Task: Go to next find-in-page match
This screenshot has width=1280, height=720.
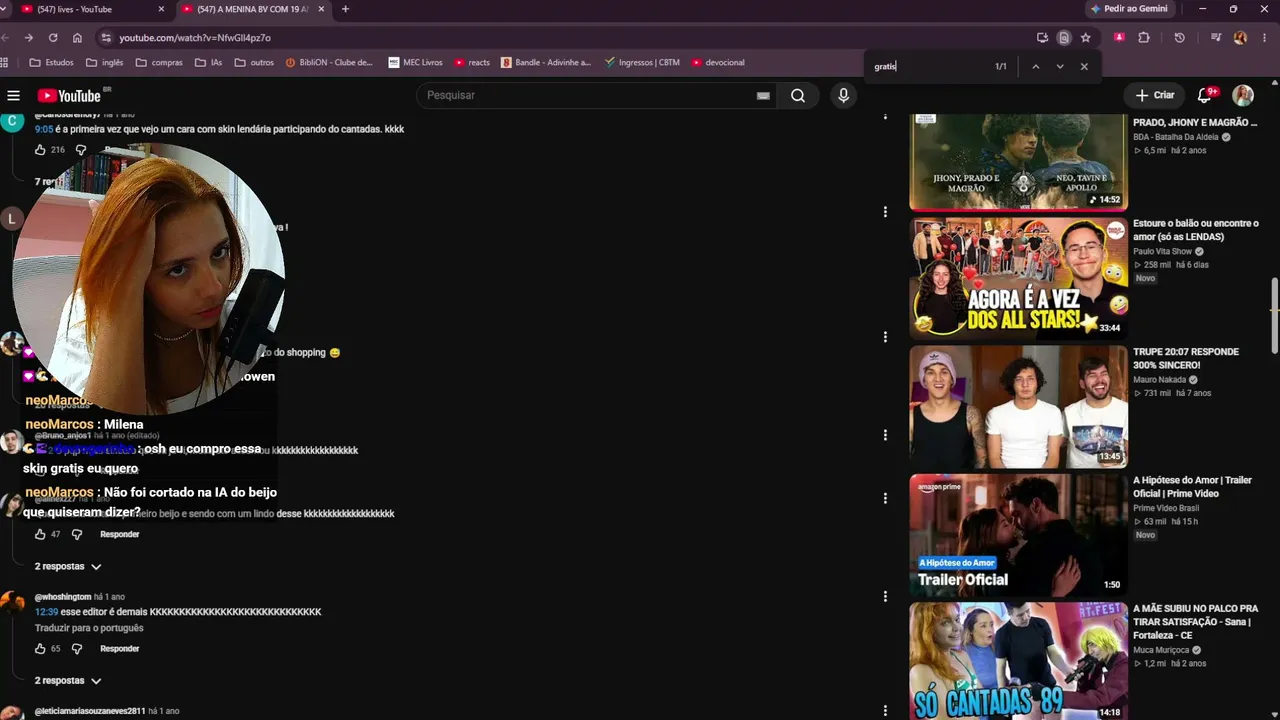Action: (1060, 67)
